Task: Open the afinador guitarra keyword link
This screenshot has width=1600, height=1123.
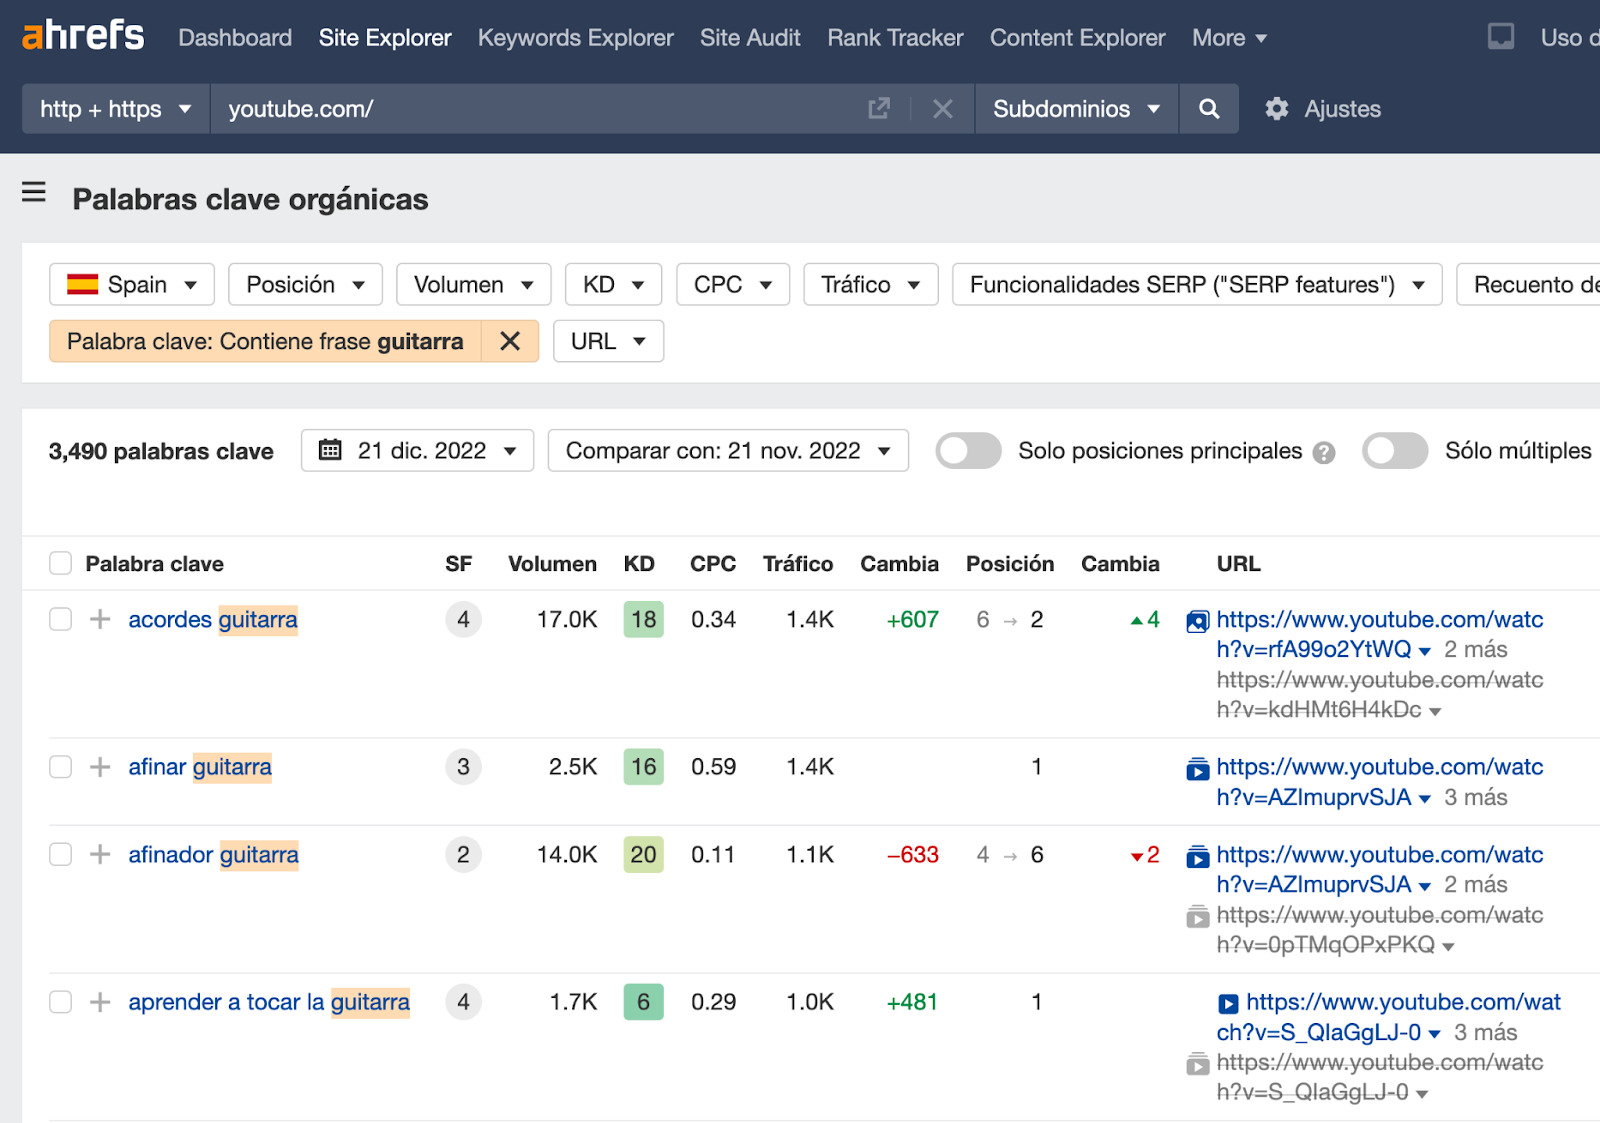Action: point(213,855)
